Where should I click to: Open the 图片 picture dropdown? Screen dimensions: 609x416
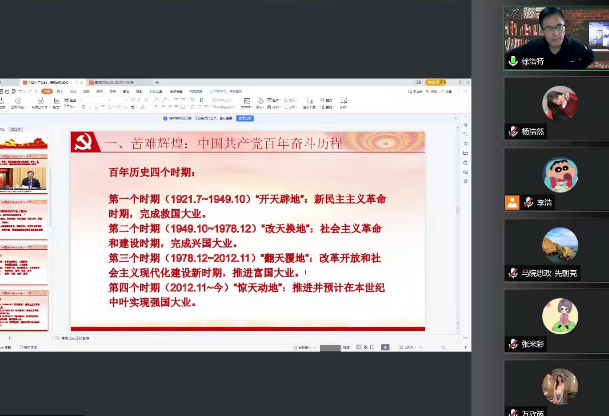point(273,100)
